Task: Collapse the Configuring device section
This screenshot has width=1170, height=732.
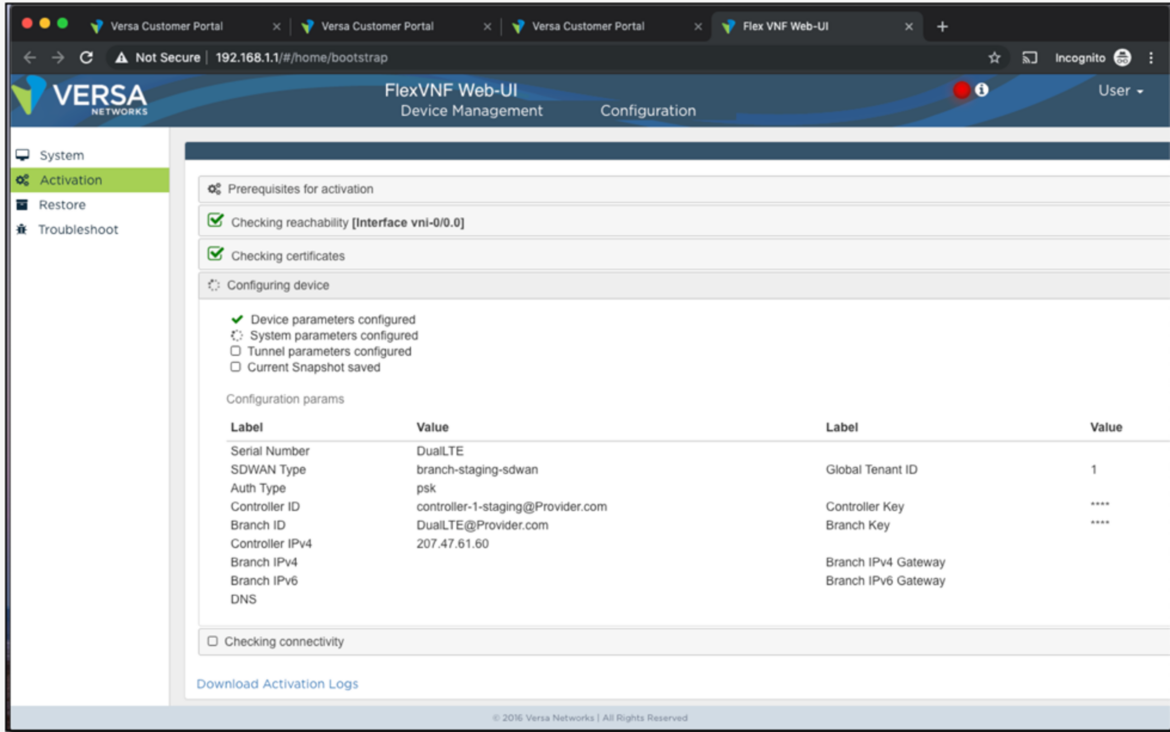Action: coord(277,285)
